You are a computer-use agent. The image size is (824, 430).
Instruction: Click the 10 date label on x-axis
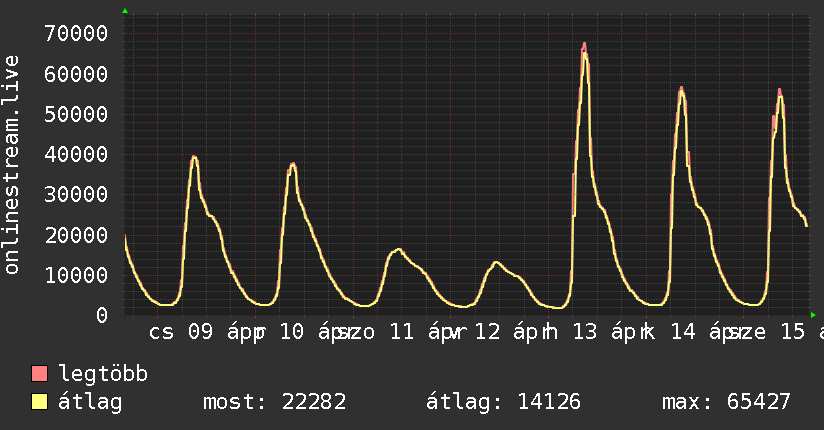click(292, 332)
